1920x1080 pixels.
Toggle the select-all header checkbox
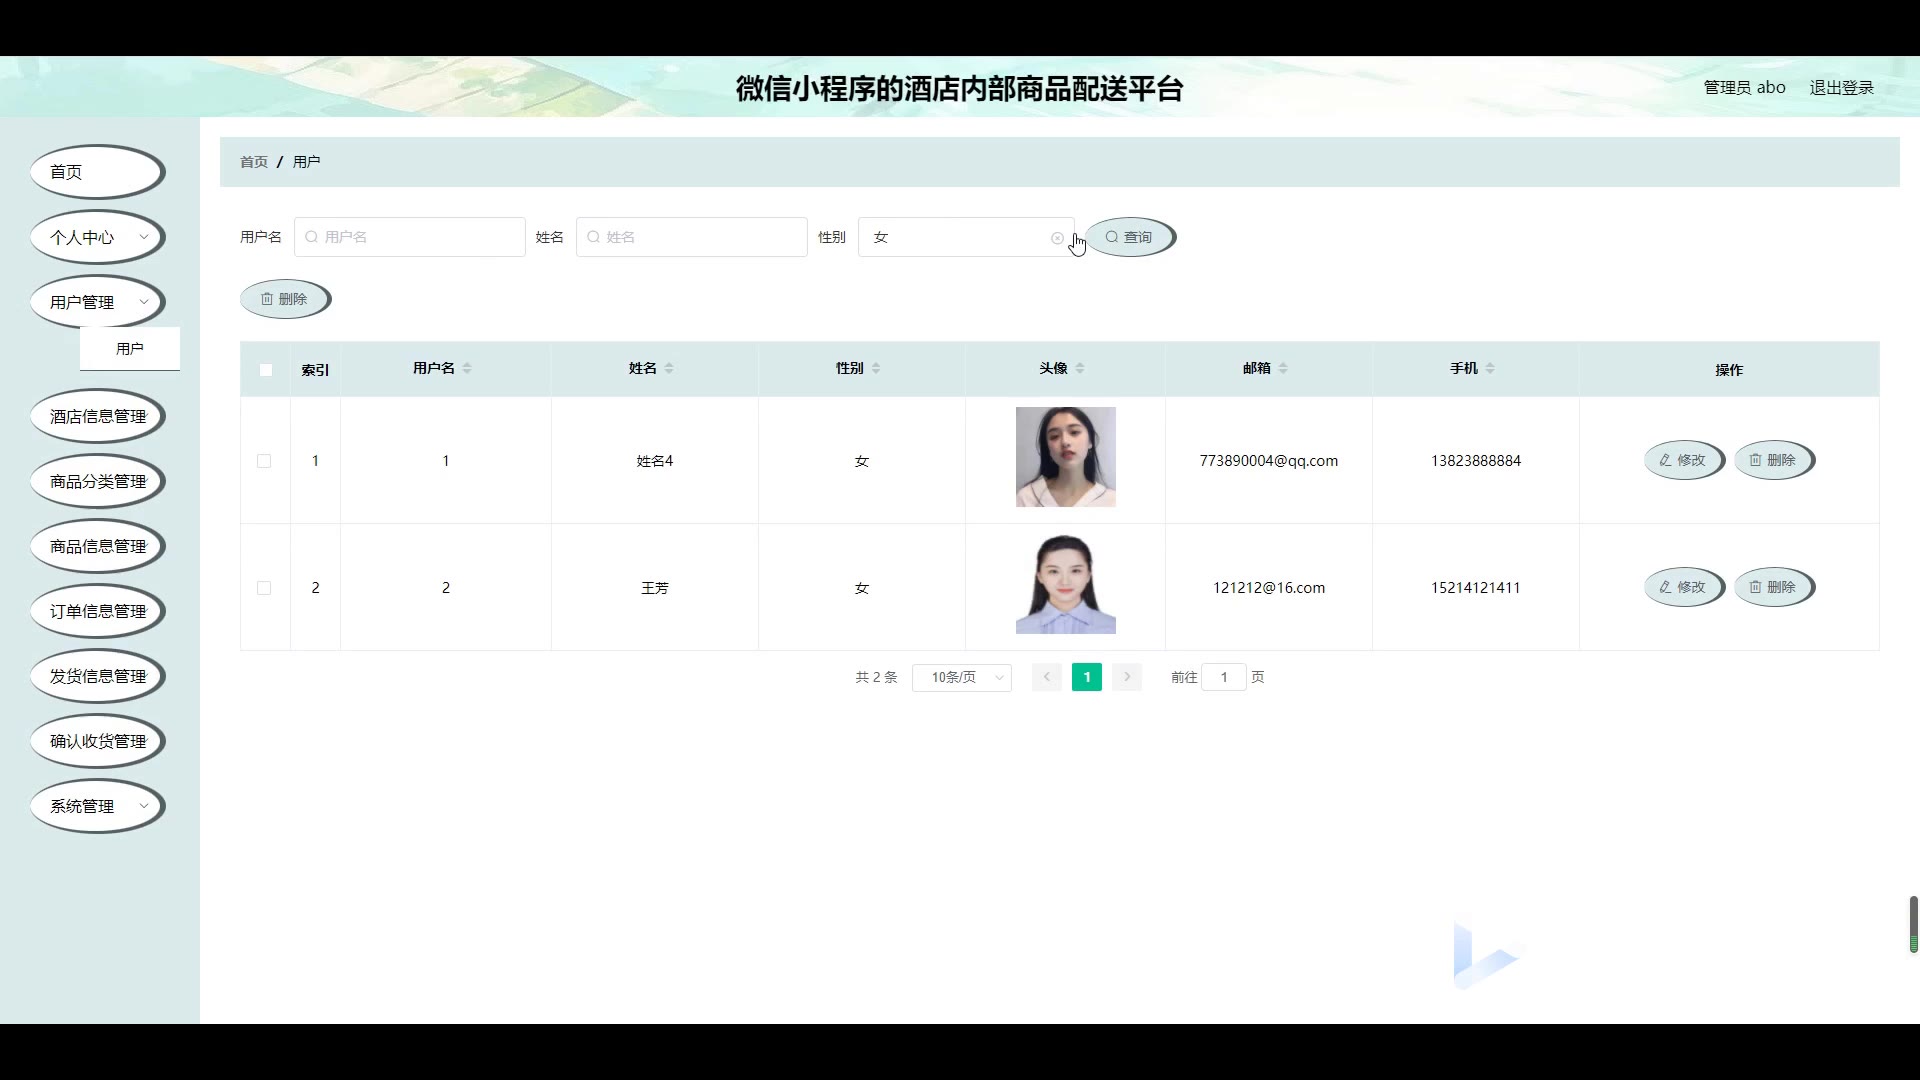[x=266, y=370]
